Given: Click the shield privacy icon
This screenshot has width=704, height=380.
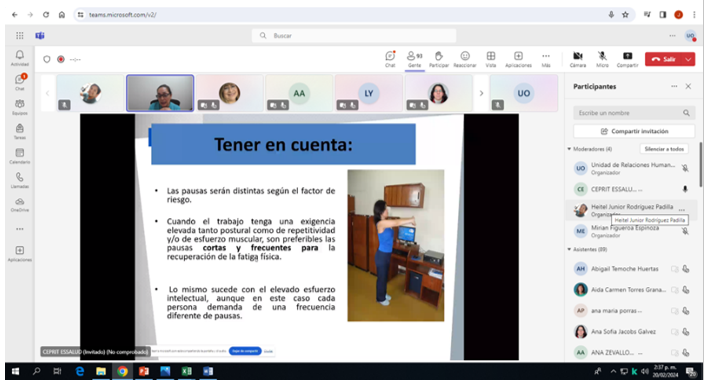Looking at the screenshot, I should pos(47,59).
